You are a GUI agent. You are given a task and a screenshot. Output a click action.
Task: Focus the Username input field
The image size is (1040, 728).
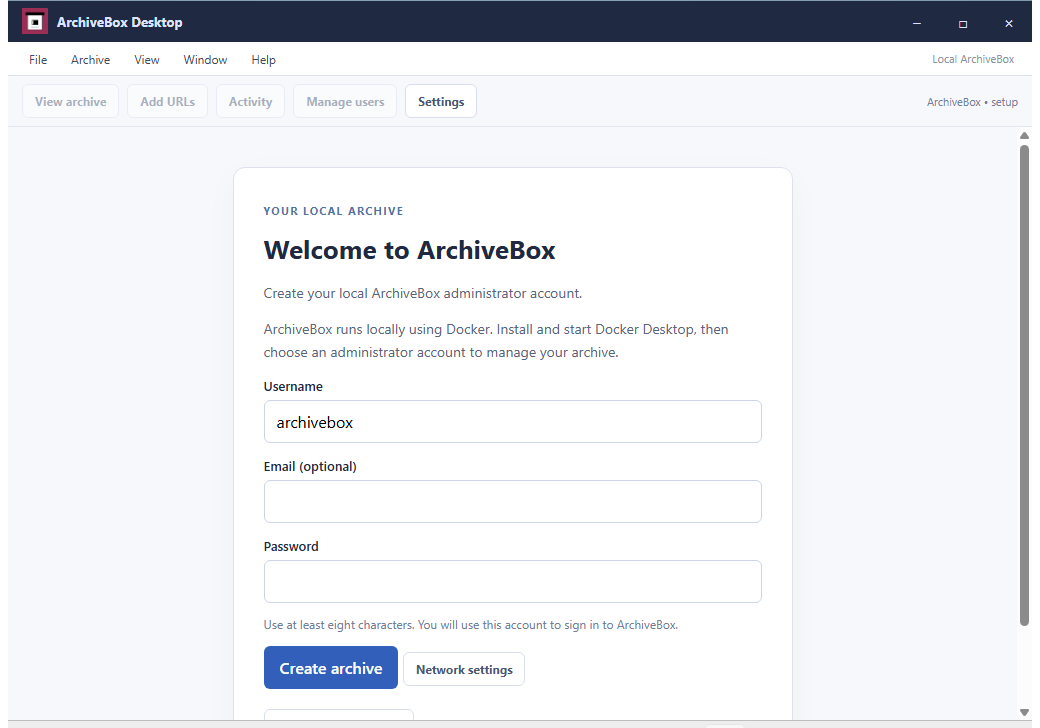point(513,422)
